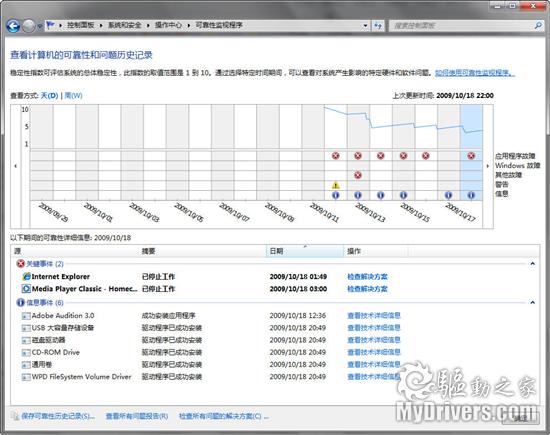The image size is (550, 435).
Task: Sort list by the 摘要 column header
Action: point(203,251)
